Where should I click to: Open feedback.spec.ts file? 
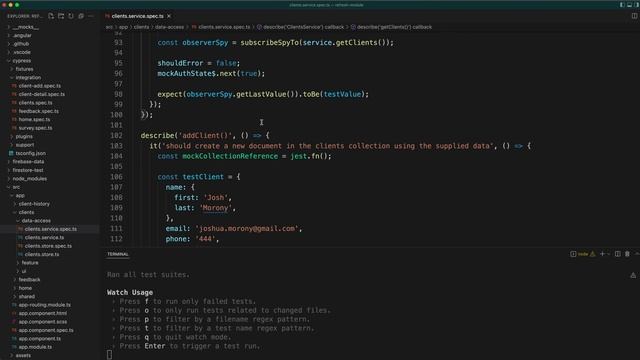[x=38, y=111]
